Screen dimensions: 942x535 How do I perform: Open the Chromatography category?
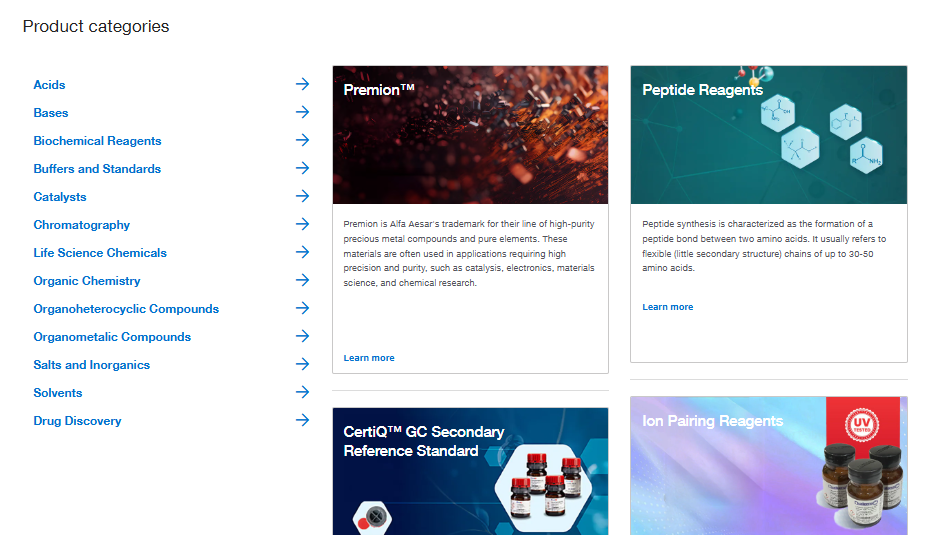coord(82,225)
